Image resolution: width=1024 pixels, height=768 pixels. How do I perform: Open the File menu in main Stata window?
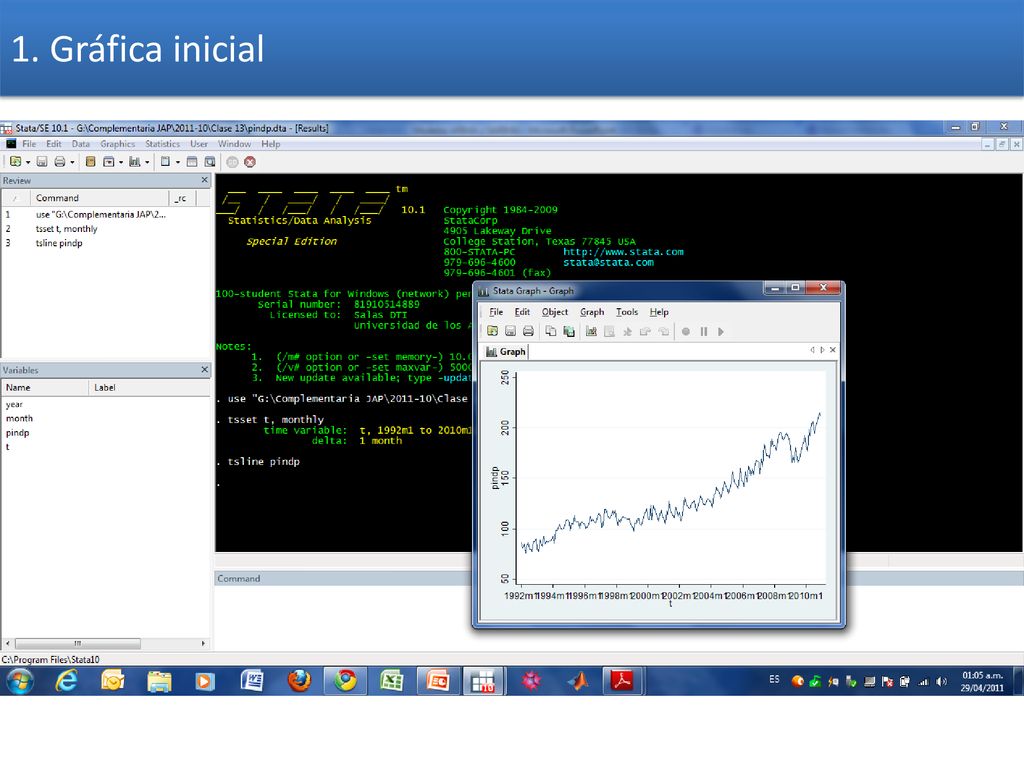[x=29, y=144]
